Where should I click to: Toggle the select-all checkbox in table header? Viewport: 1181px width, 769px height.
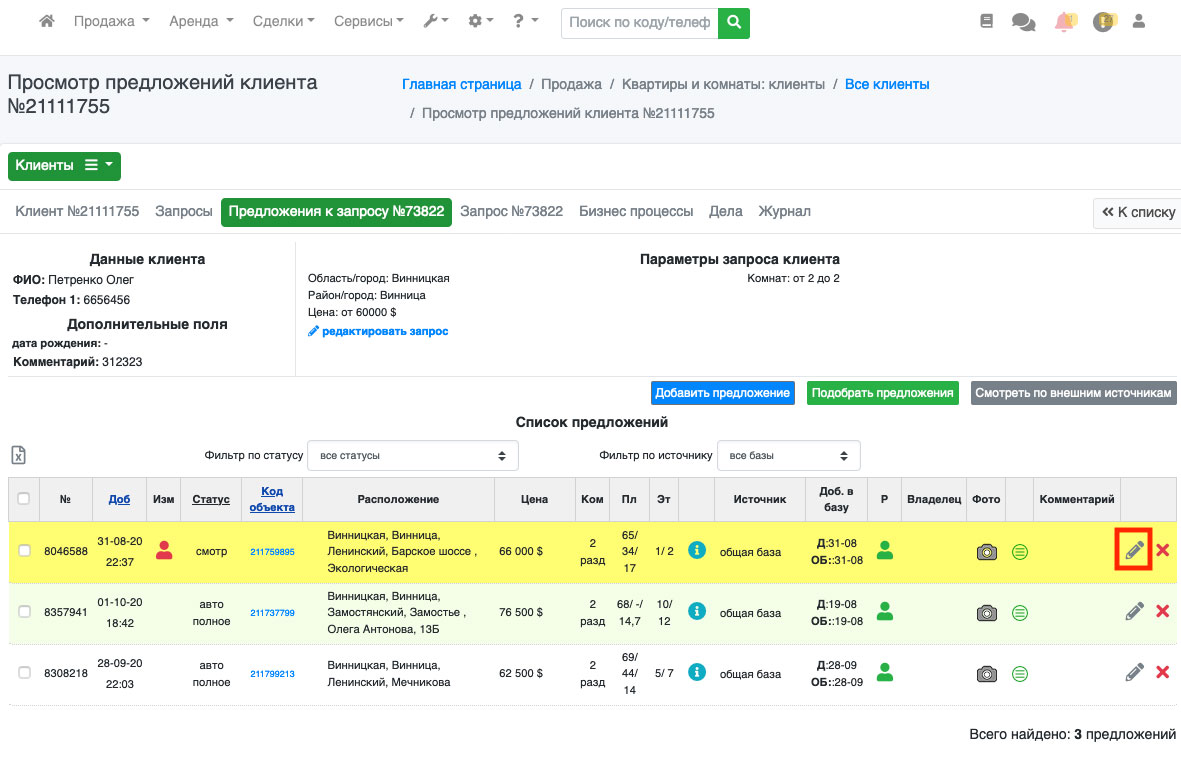pyautogui.click(x=24, y=499)
